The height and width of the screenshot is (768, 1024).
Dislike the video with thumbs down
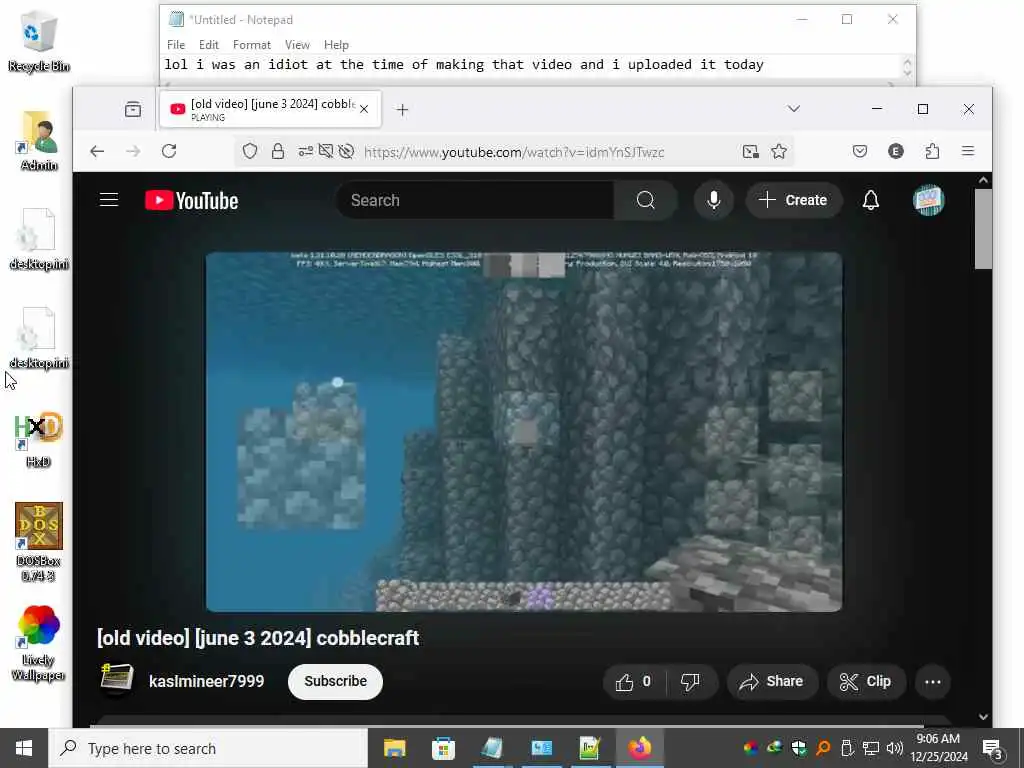(x=690, y=682)
